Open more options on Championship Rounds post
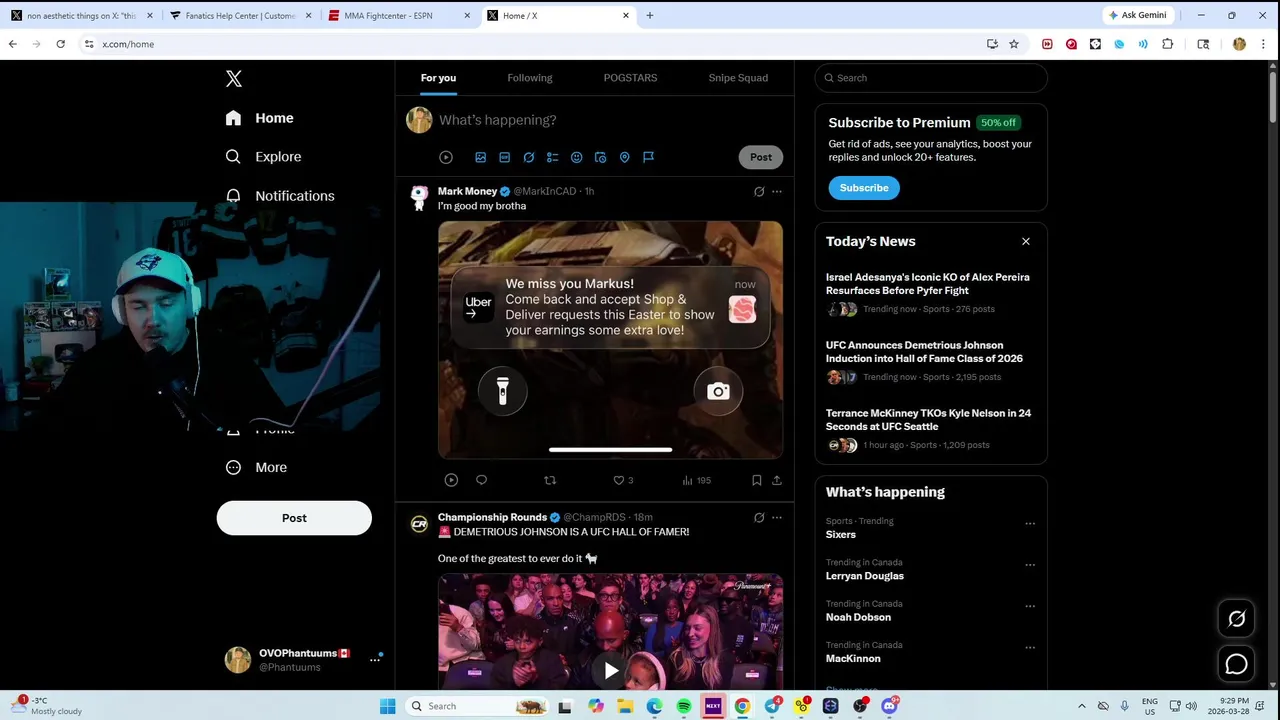Viewport: 1280px width, 720px height. 777,518
